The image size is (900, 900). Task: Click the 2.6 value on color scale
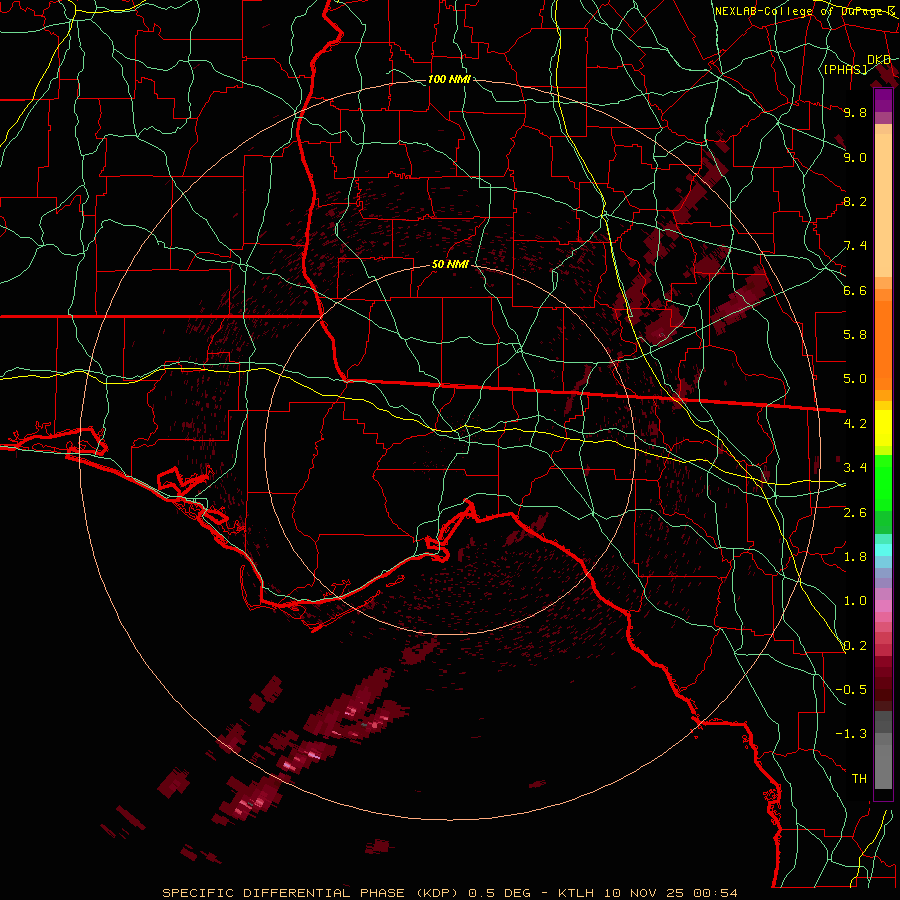855,512
